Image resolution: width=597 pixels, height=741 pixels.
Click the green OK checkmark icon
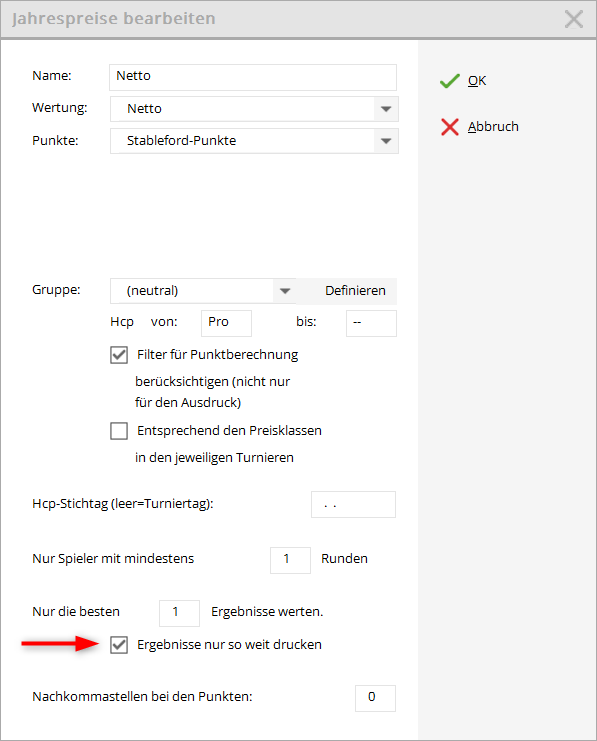pos(450,81)
